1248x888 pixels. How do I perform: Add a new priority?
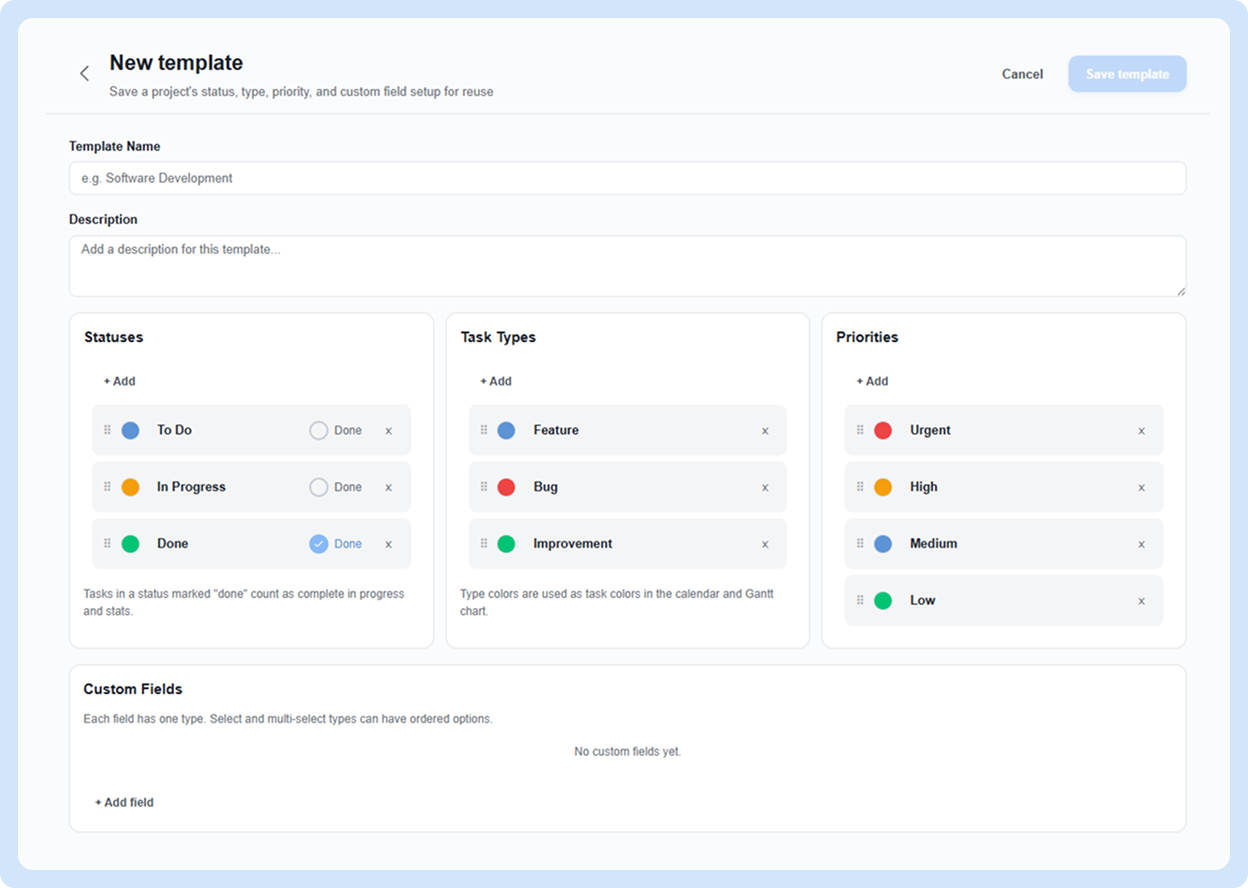pyautogui.click(x=872, y=381)
